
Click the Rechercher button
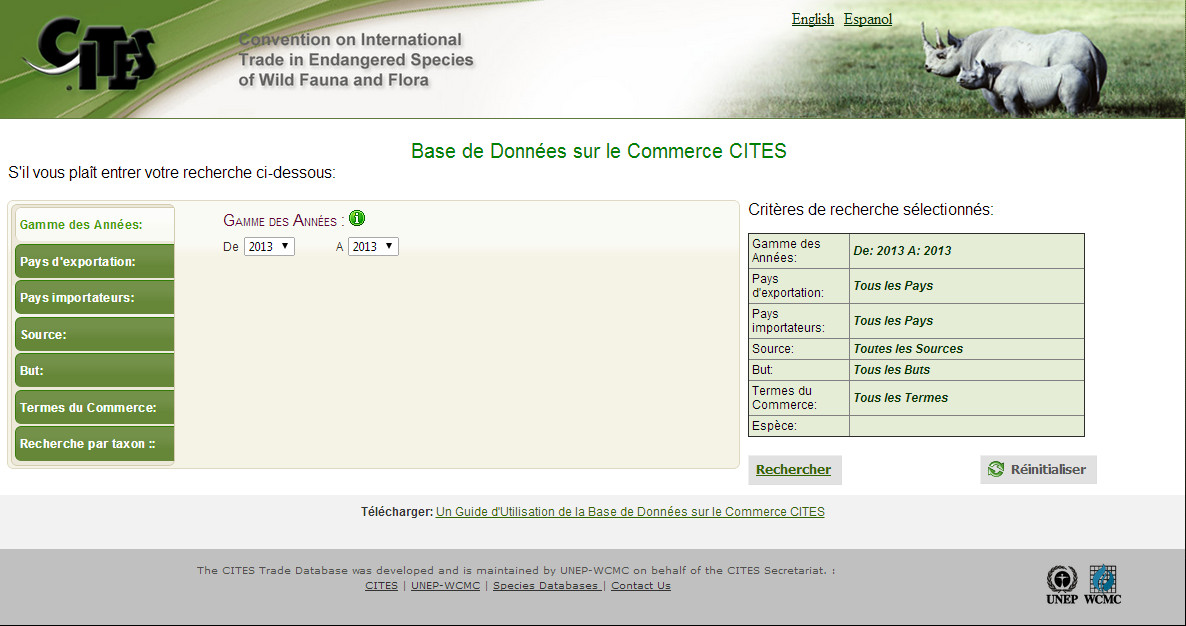click(x=794, y=470)
